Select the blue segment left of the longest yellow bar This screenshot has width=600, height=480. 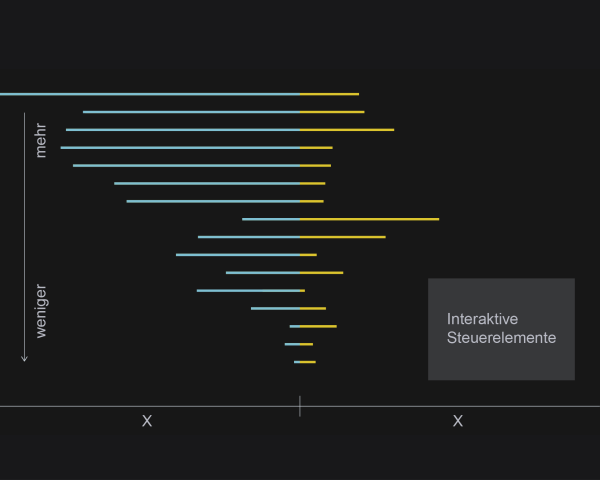271,219
